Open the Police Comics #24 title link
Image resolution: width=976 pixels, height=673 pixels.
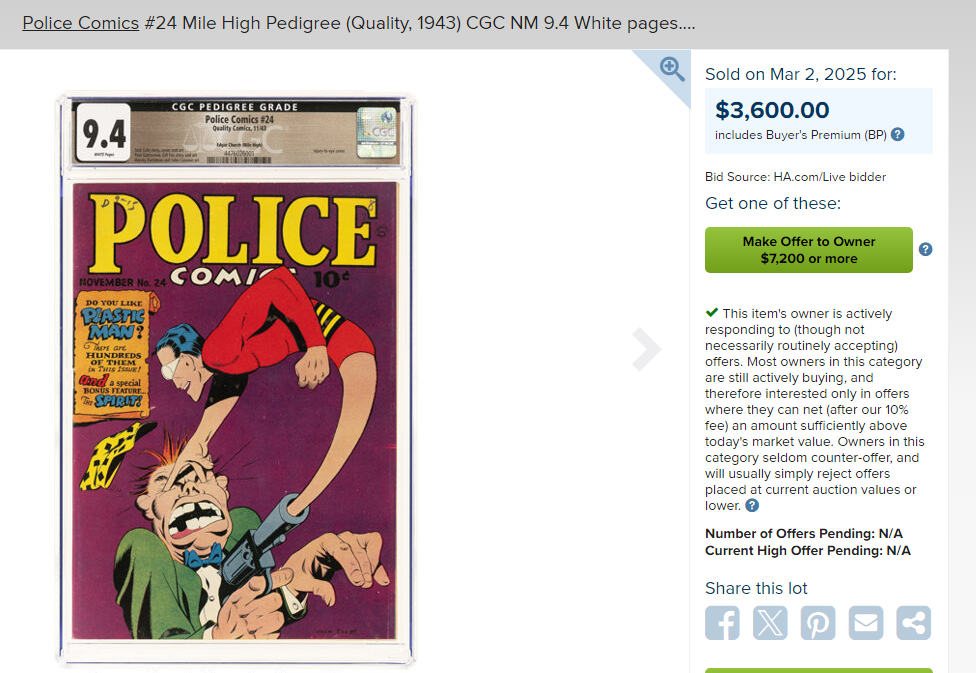point(80,23)
